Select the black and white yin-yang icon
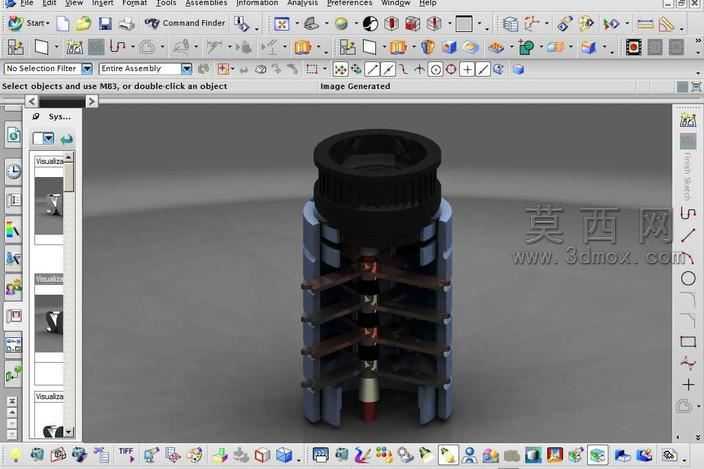704x469 pixels. click(x=370, y=24)
